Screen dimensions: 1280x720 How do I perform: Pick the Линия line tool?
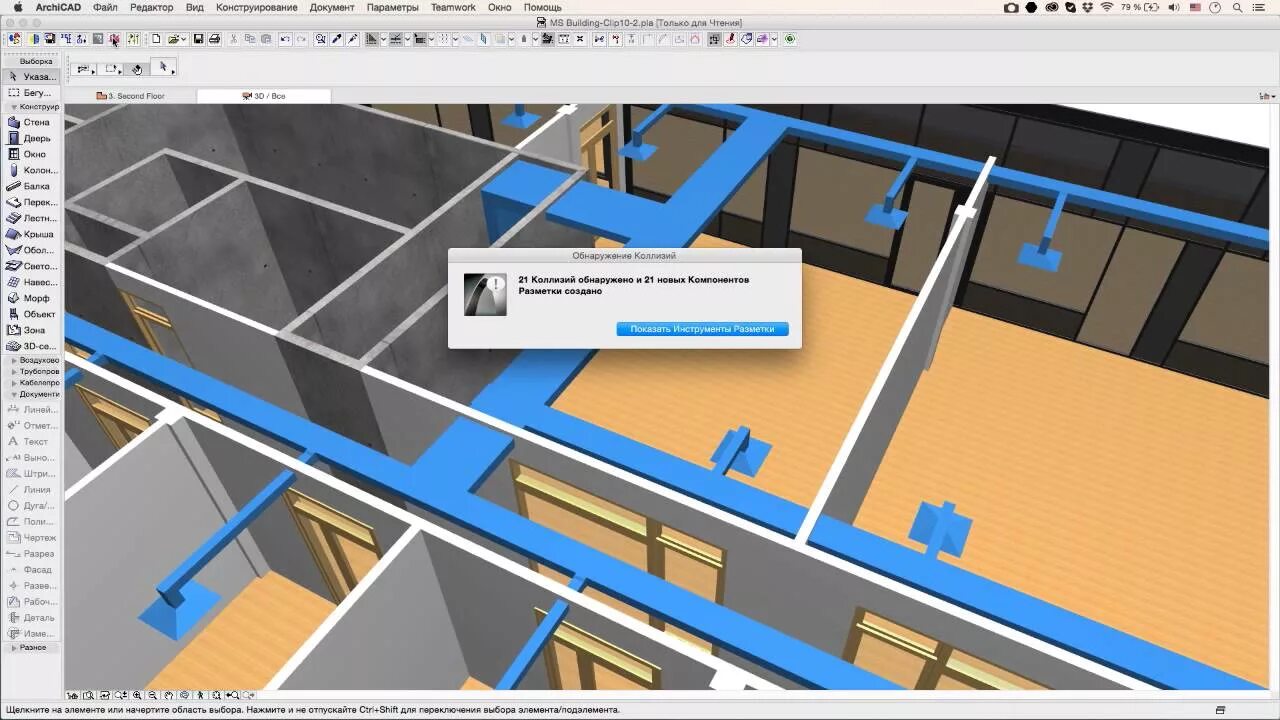coord(31,489)
